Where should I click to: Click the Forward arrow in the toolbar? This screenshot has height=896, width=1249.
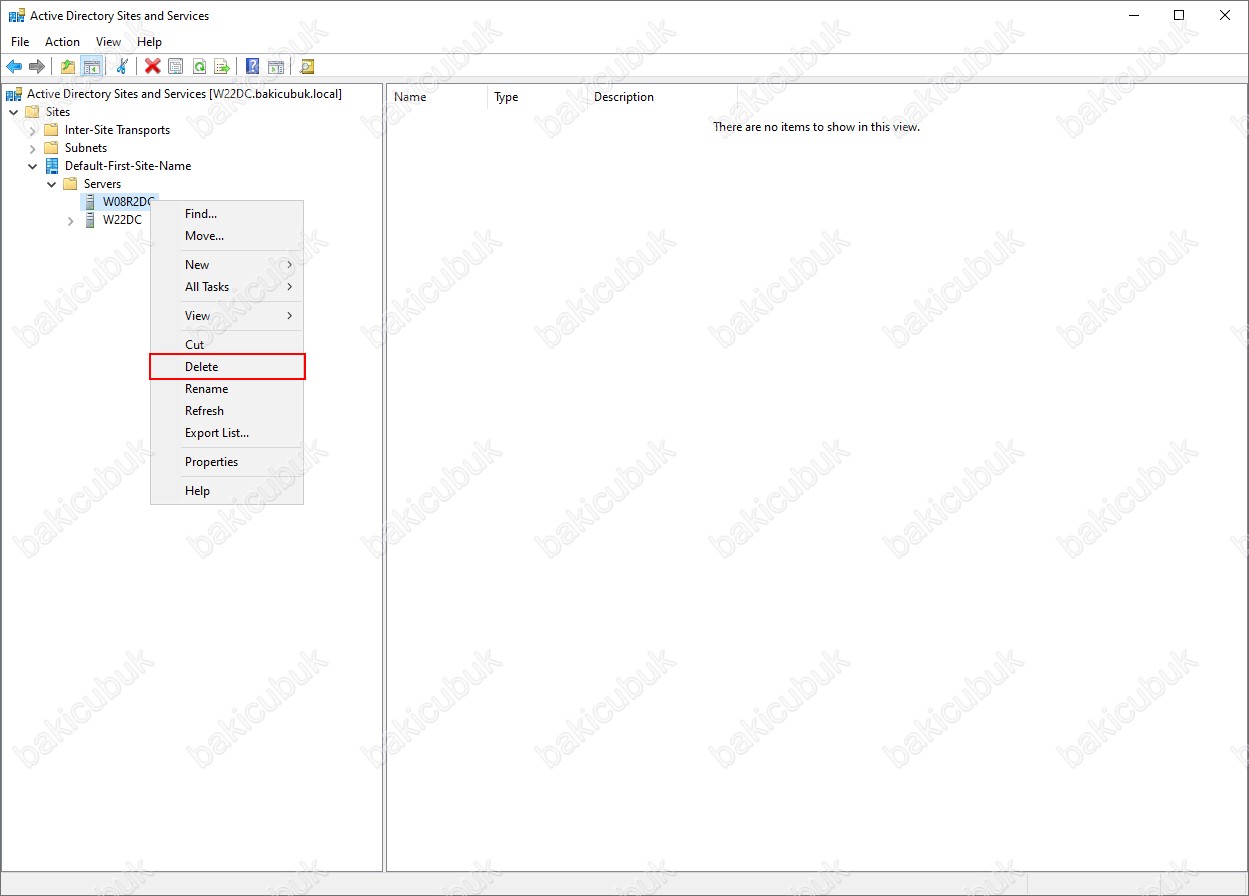click(37, 67)
